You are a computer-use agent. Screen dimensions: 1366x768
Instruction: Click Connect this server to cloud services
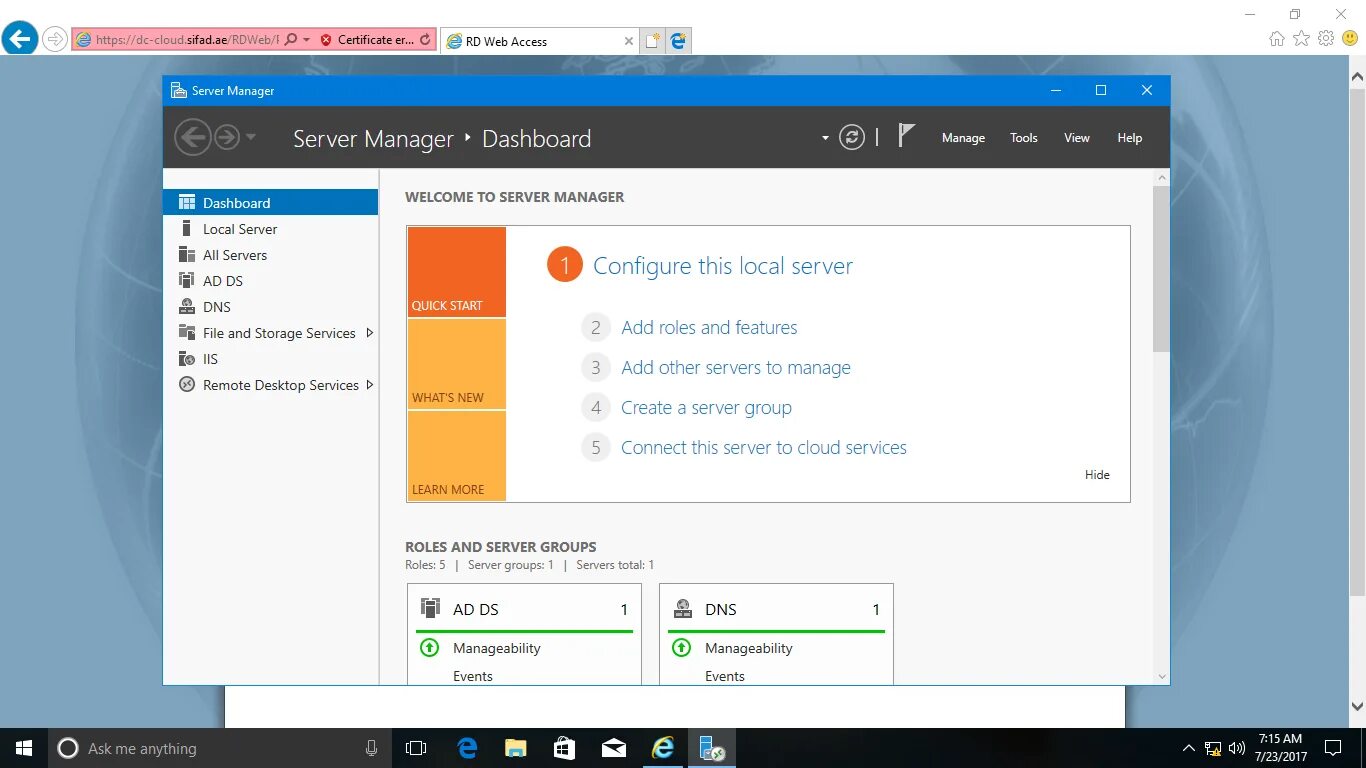pyautogui.click(x=764, y=447)
